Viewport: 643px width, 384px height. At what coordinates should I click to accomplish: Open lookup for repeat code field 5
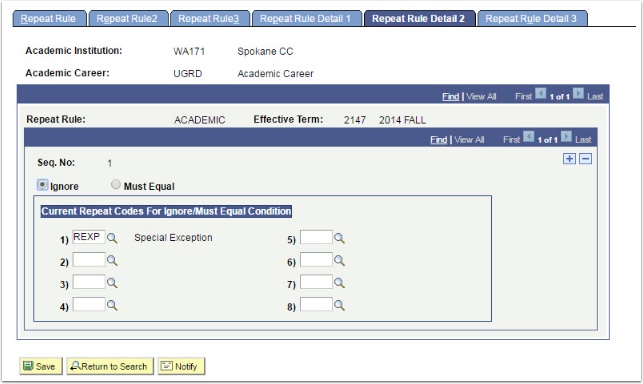click(x=339, y=238)
